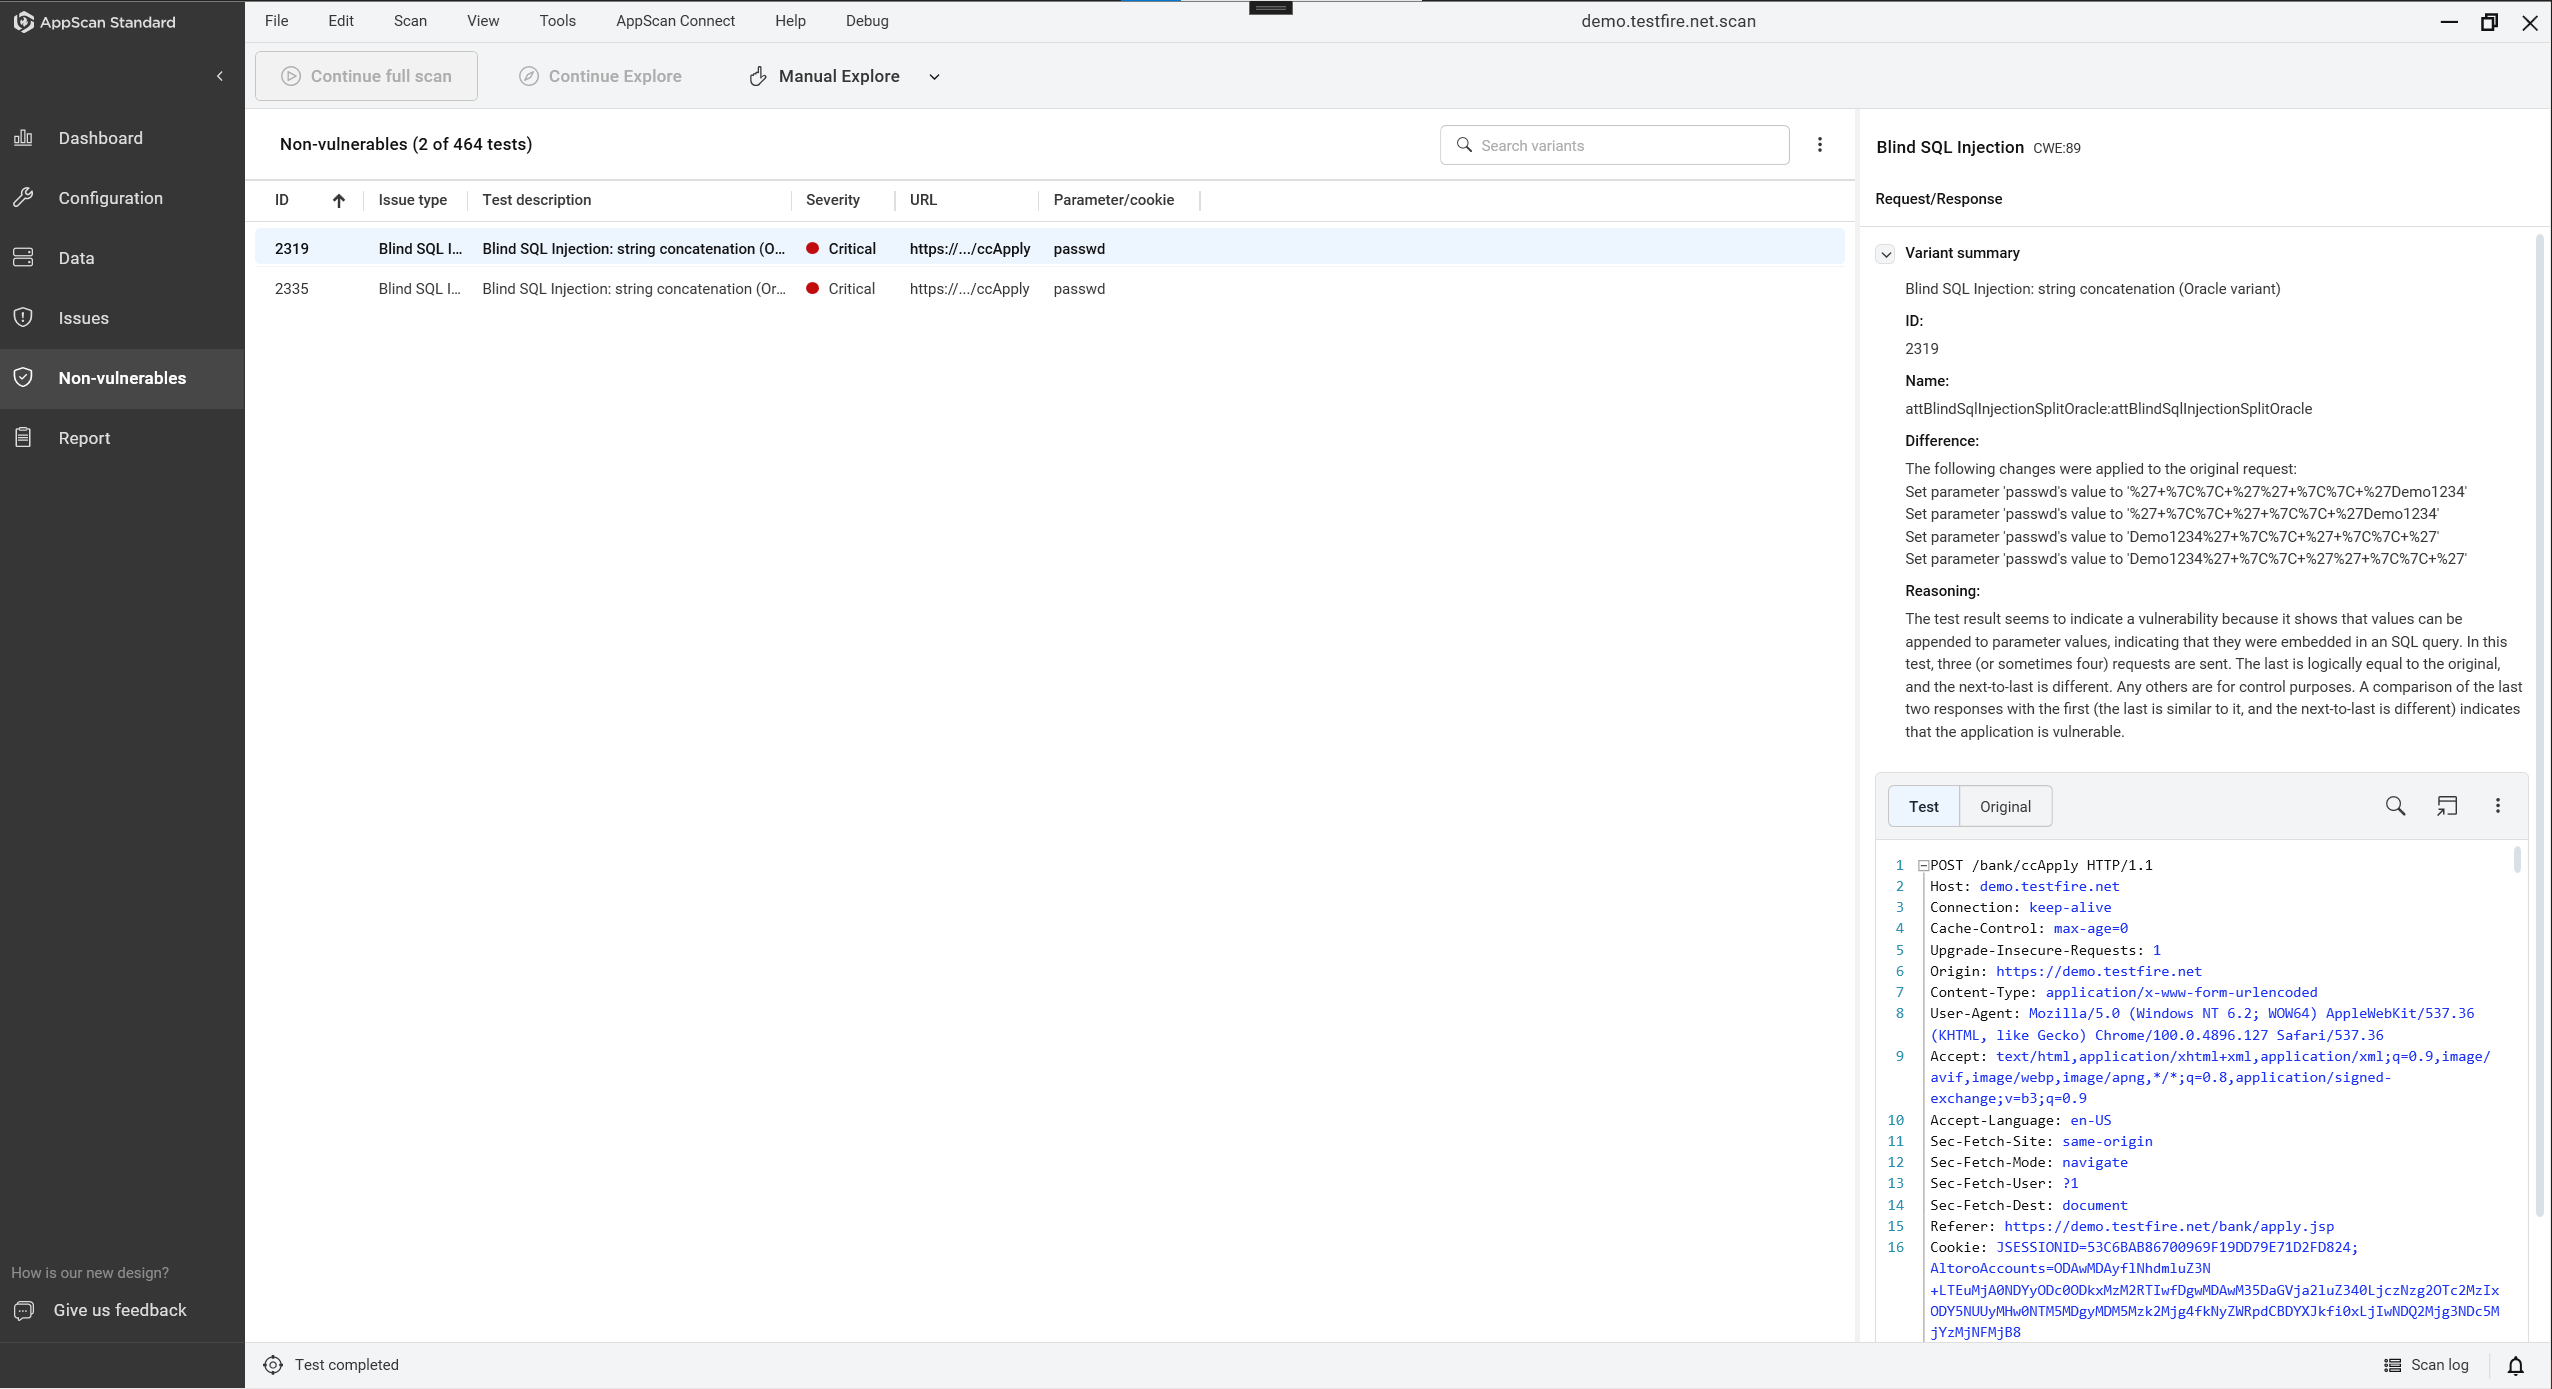Click the three-dot options menu icon

tap(1820, 144)
